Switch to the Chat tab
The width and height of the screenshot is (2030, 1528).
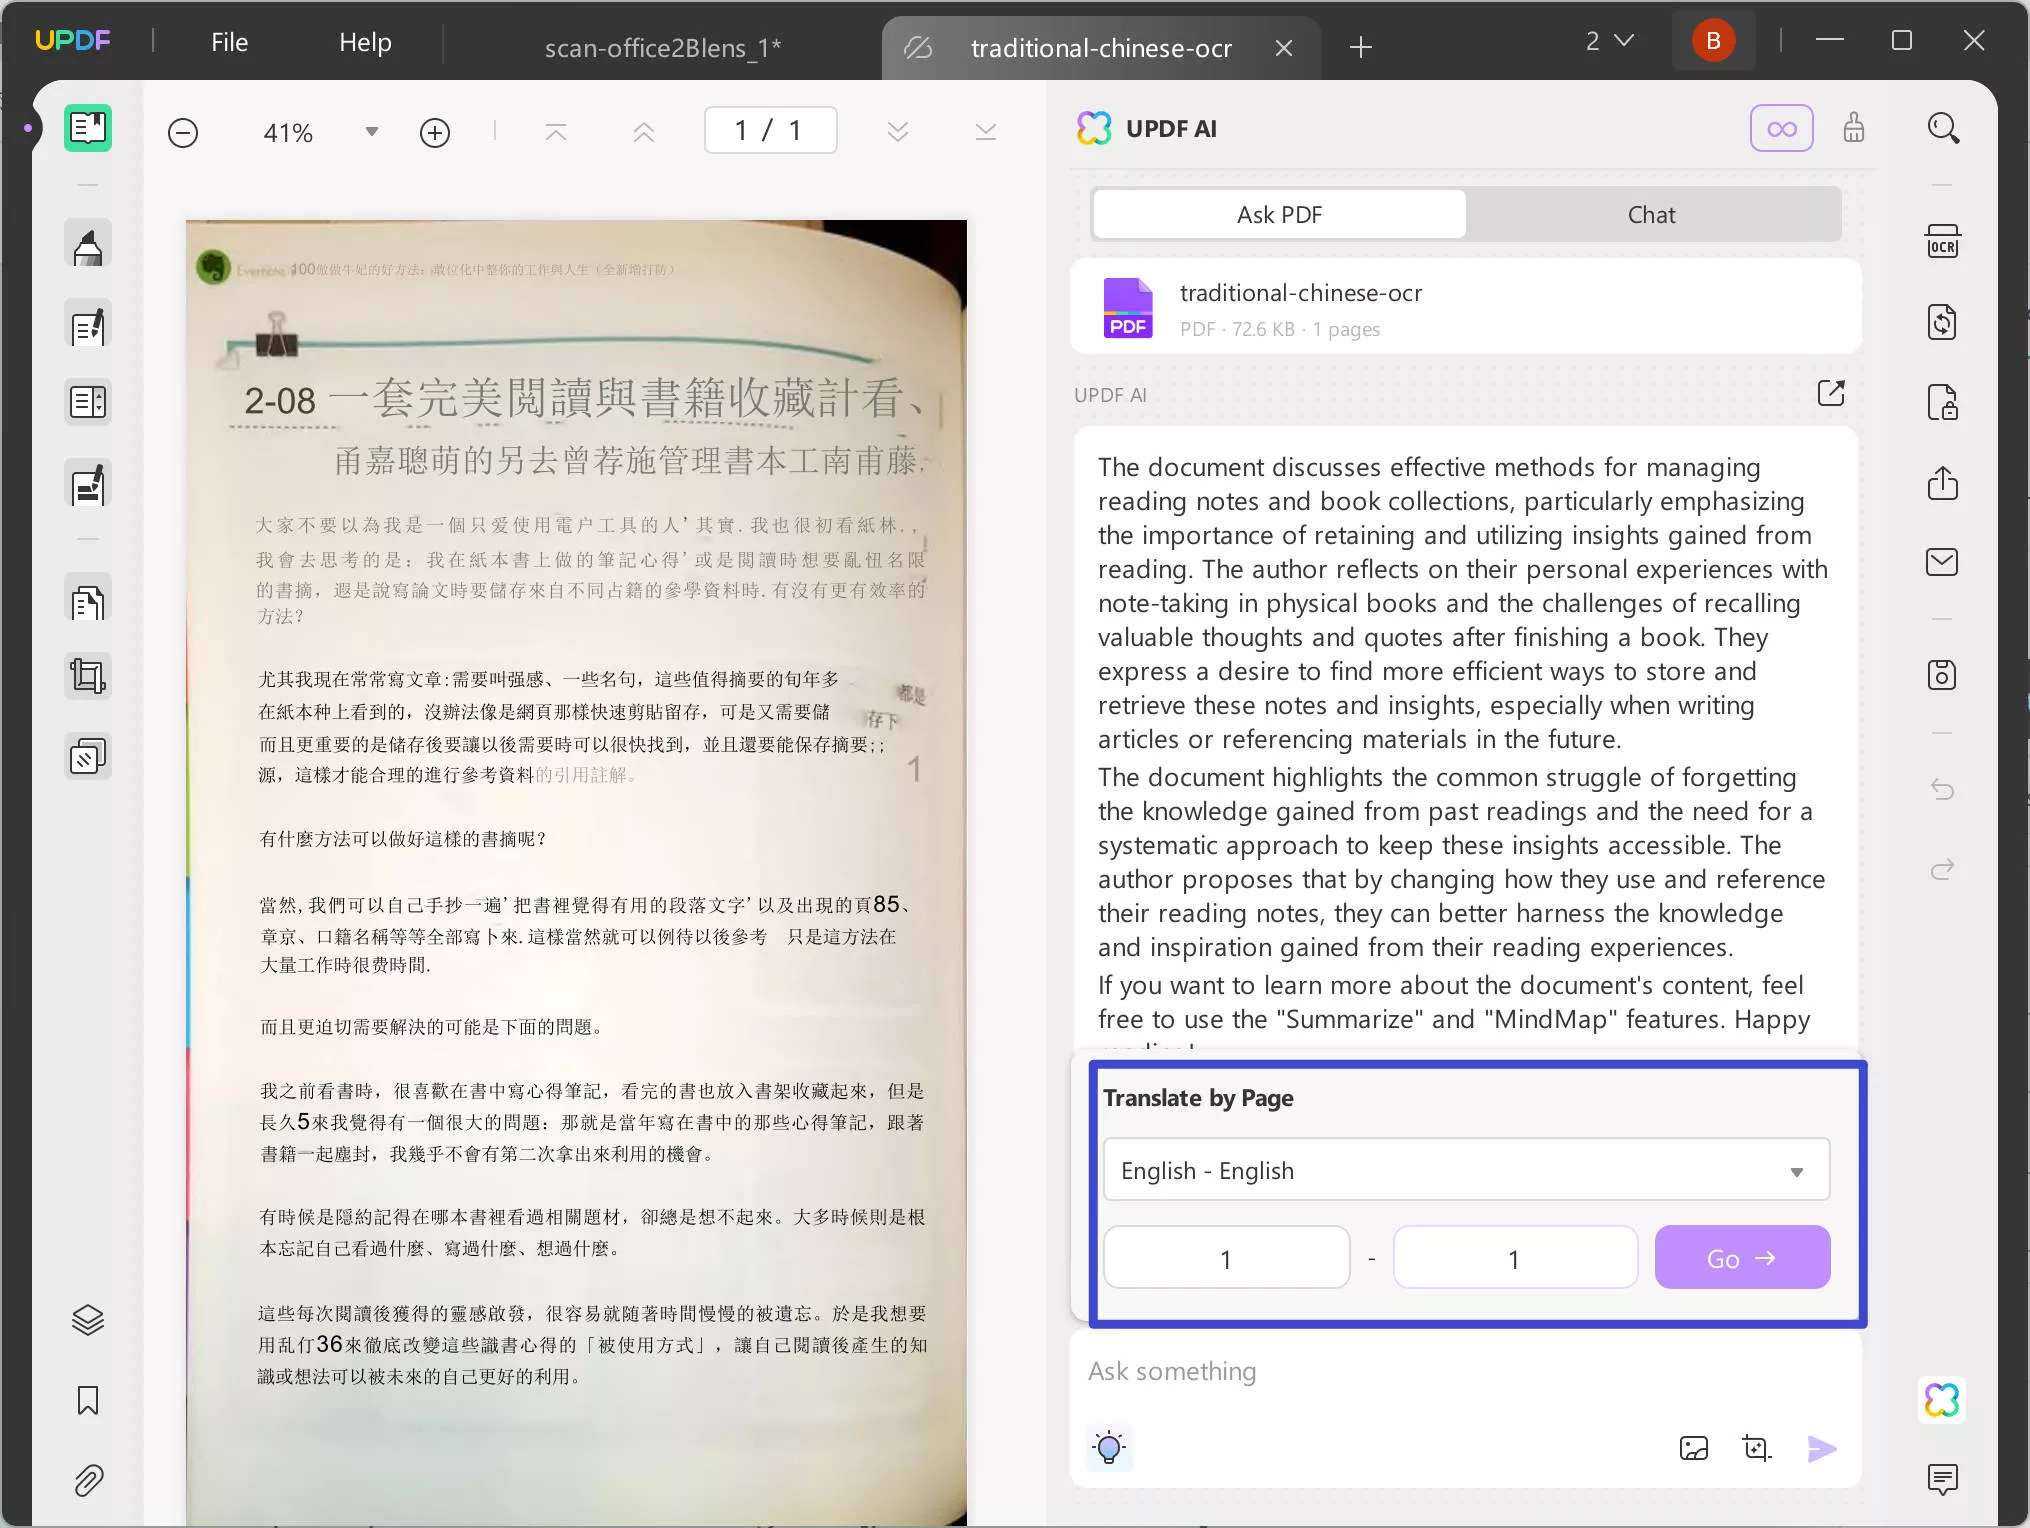click(1651, 214)
